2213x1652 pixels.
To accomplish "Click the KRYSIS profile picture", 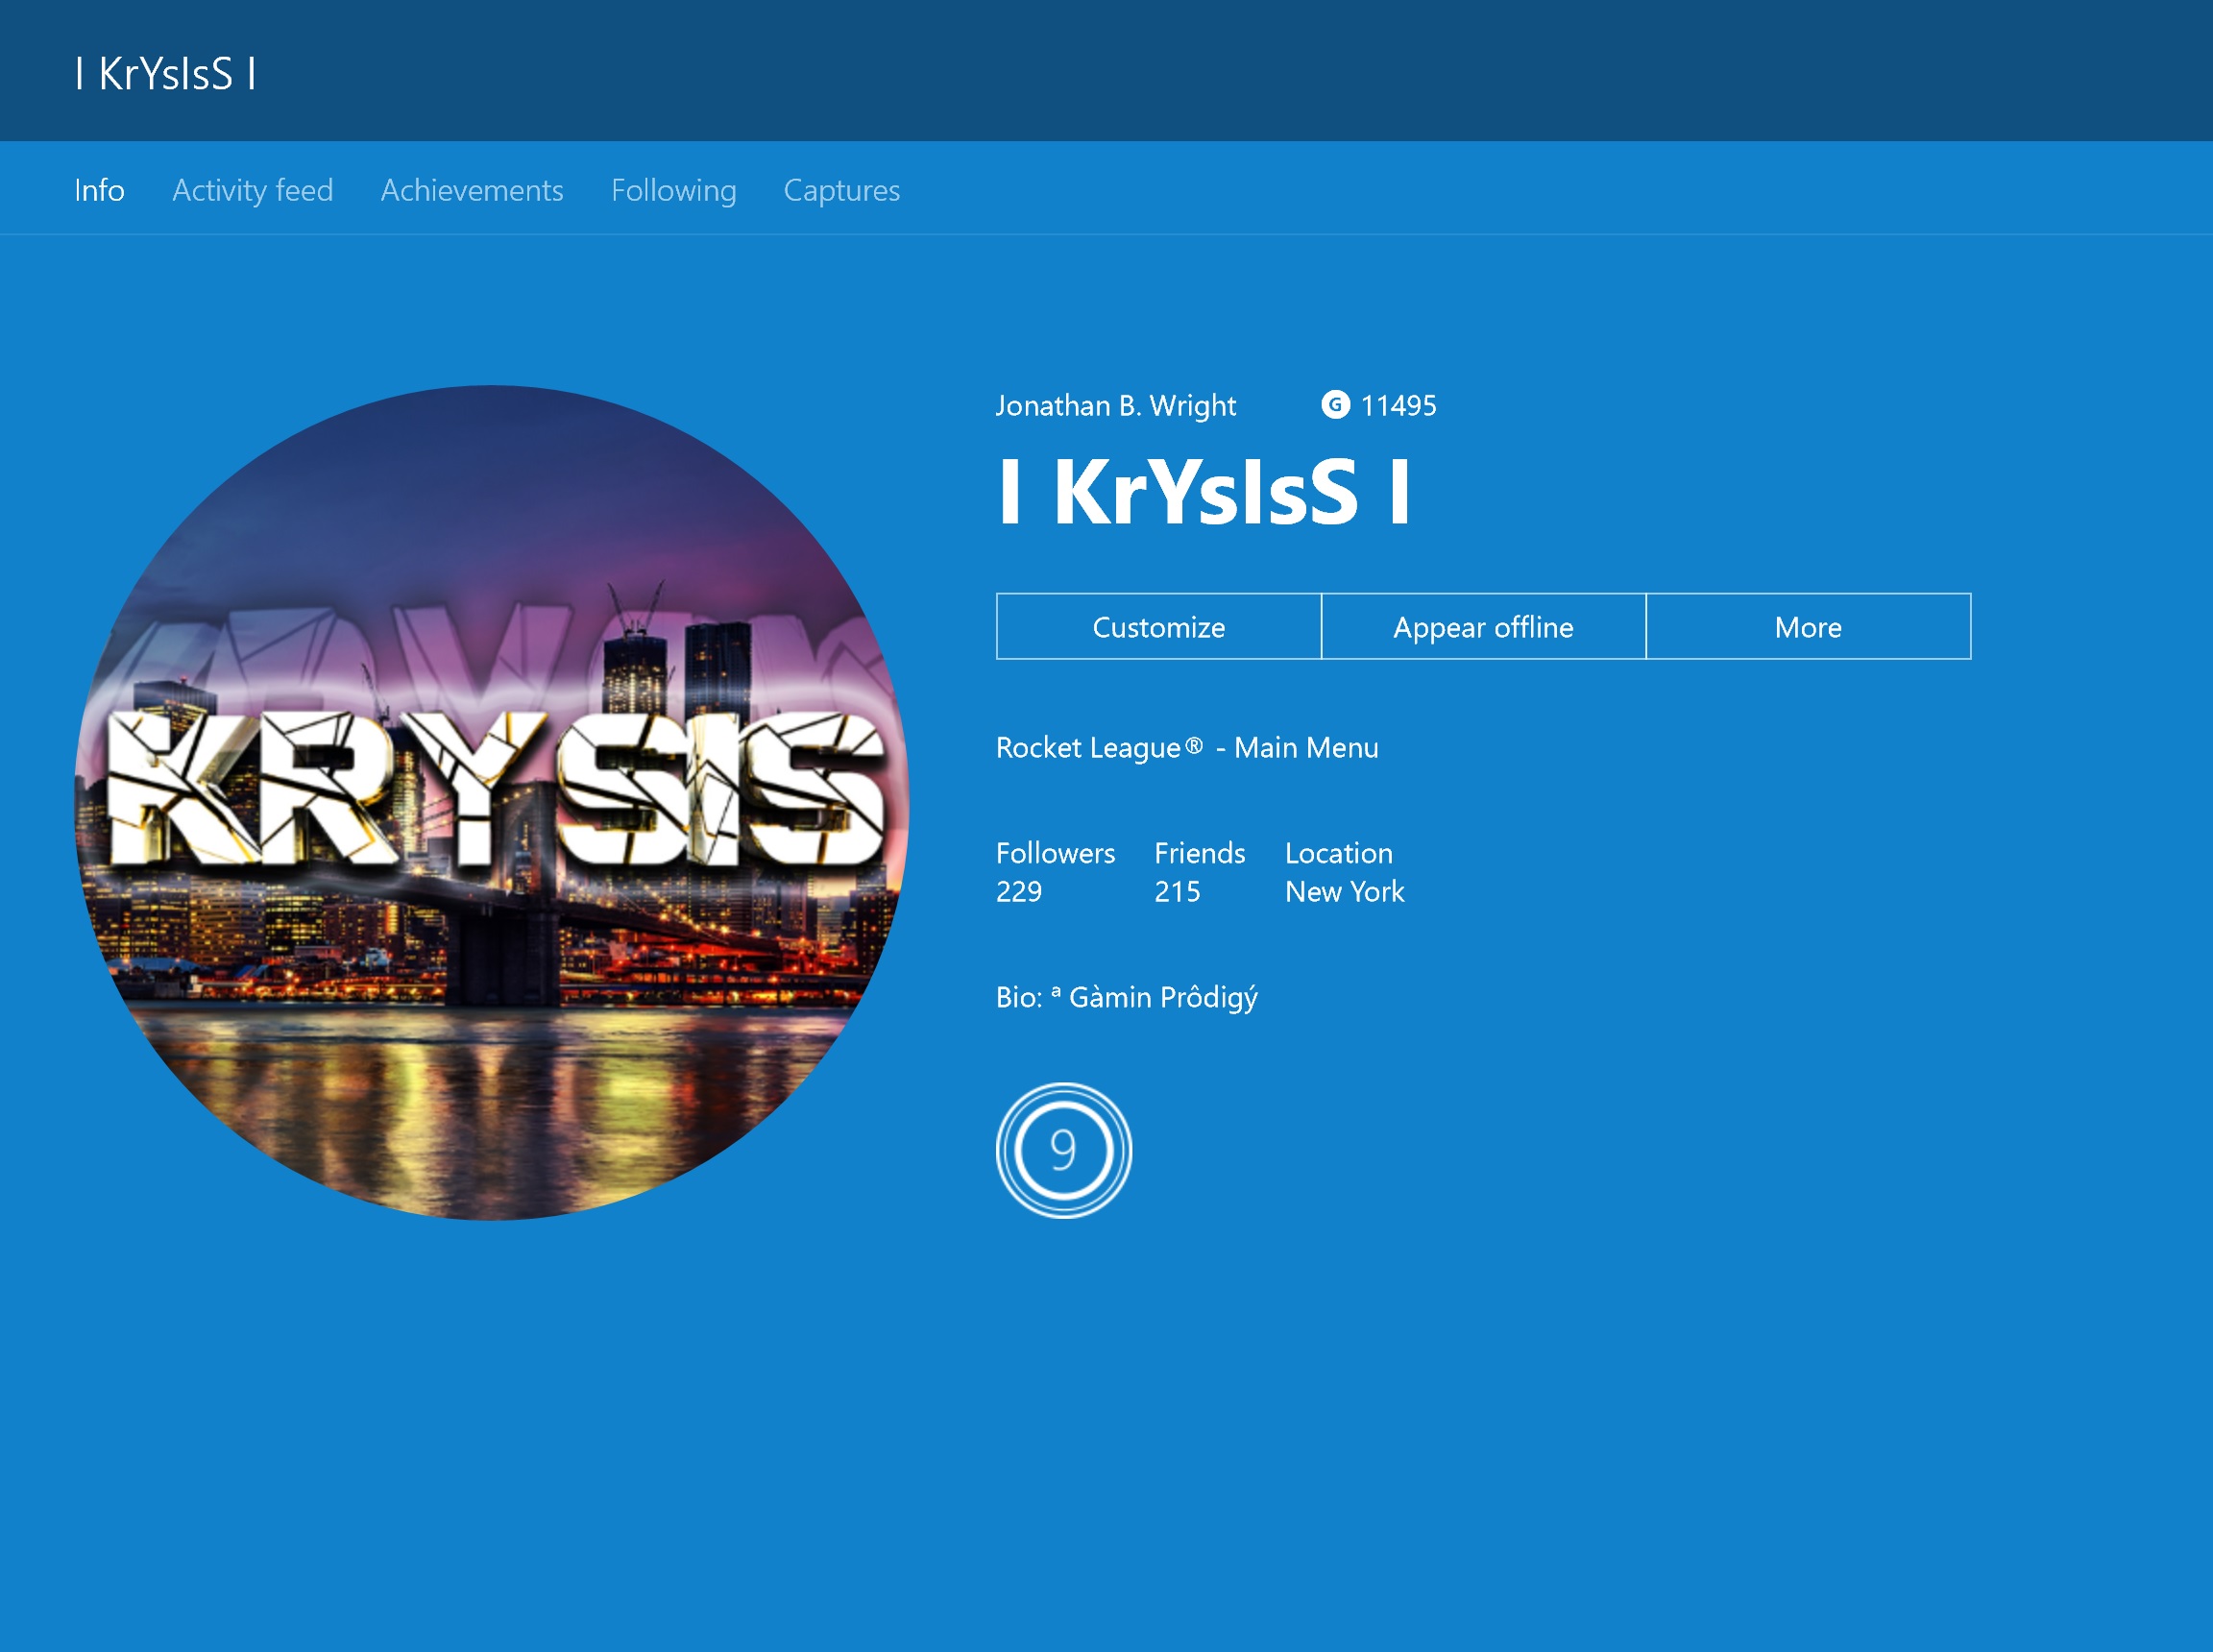I will pos(492,802).
